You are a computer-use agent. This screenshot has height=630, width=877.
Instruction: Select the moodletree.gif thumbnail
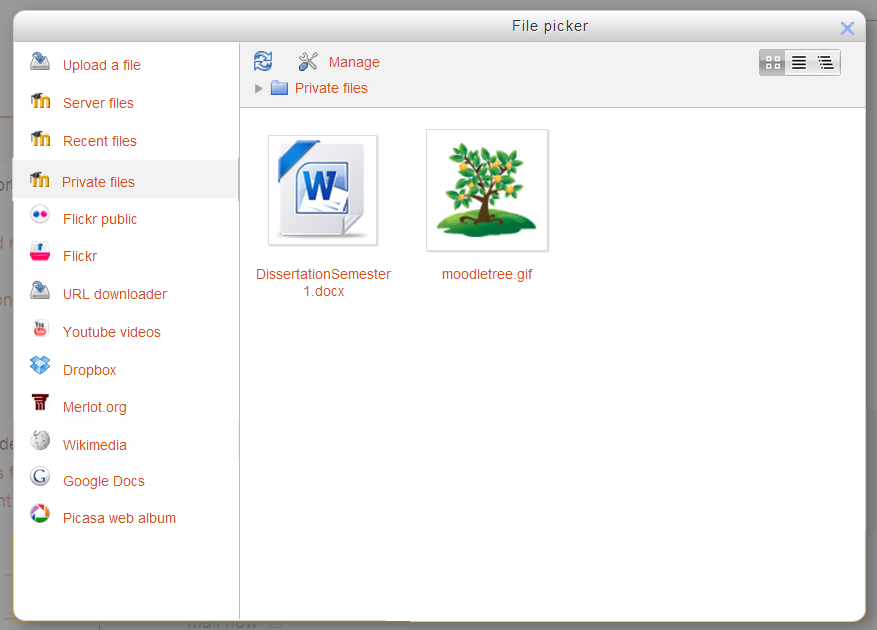click(x=487, y=190)
